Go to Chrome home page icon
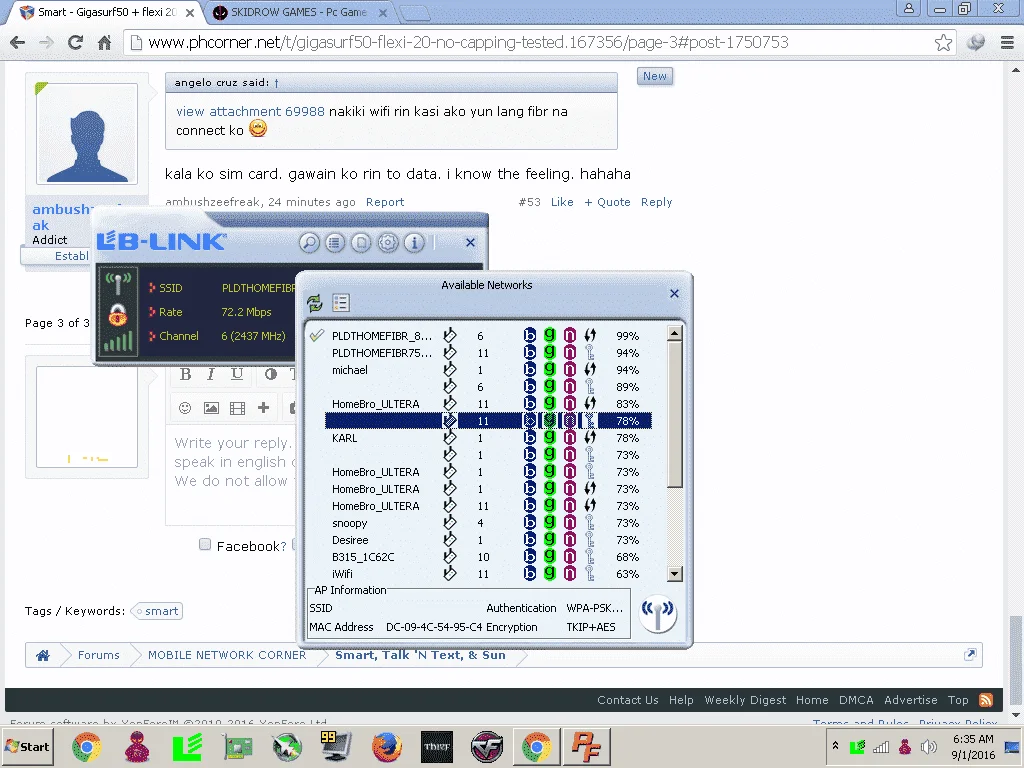 [x=104, y=43]
